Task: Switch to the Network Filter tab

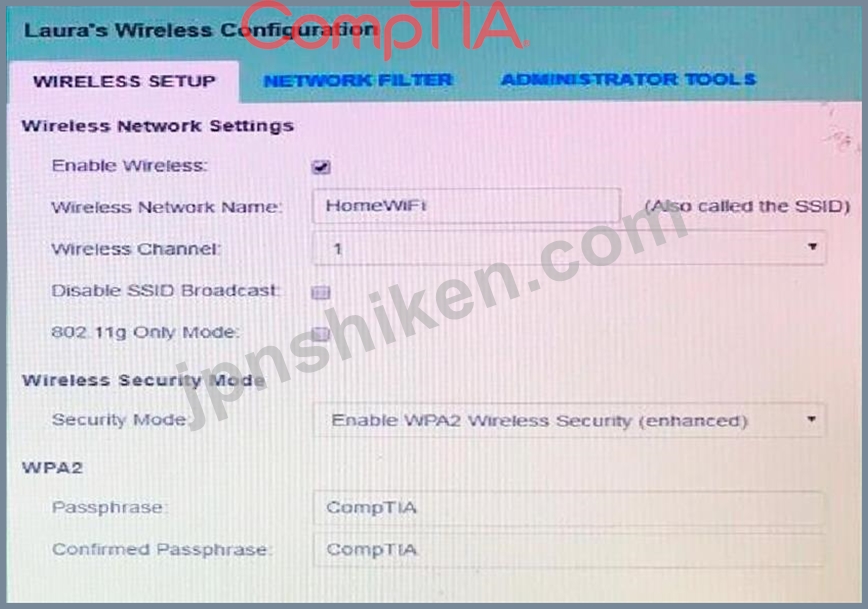Action: (358, 81)
